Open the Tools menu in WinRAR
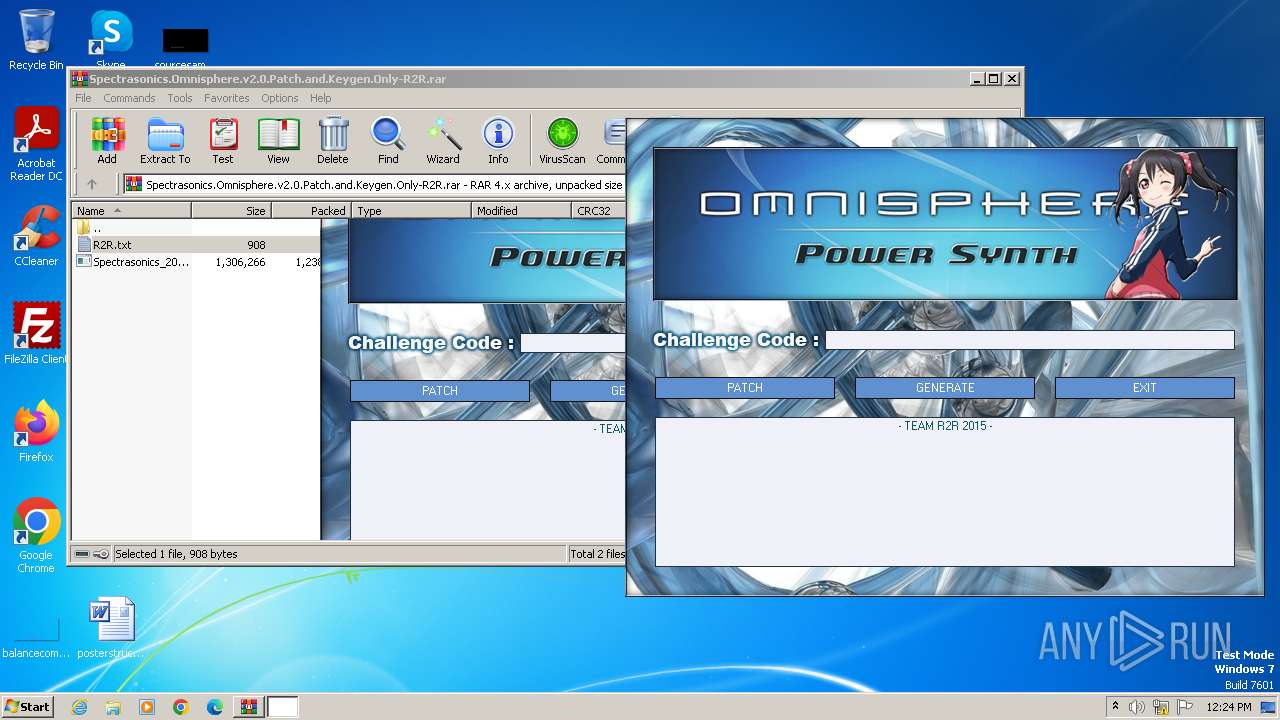The image size is (1280, 720). (x=180, y=98)
